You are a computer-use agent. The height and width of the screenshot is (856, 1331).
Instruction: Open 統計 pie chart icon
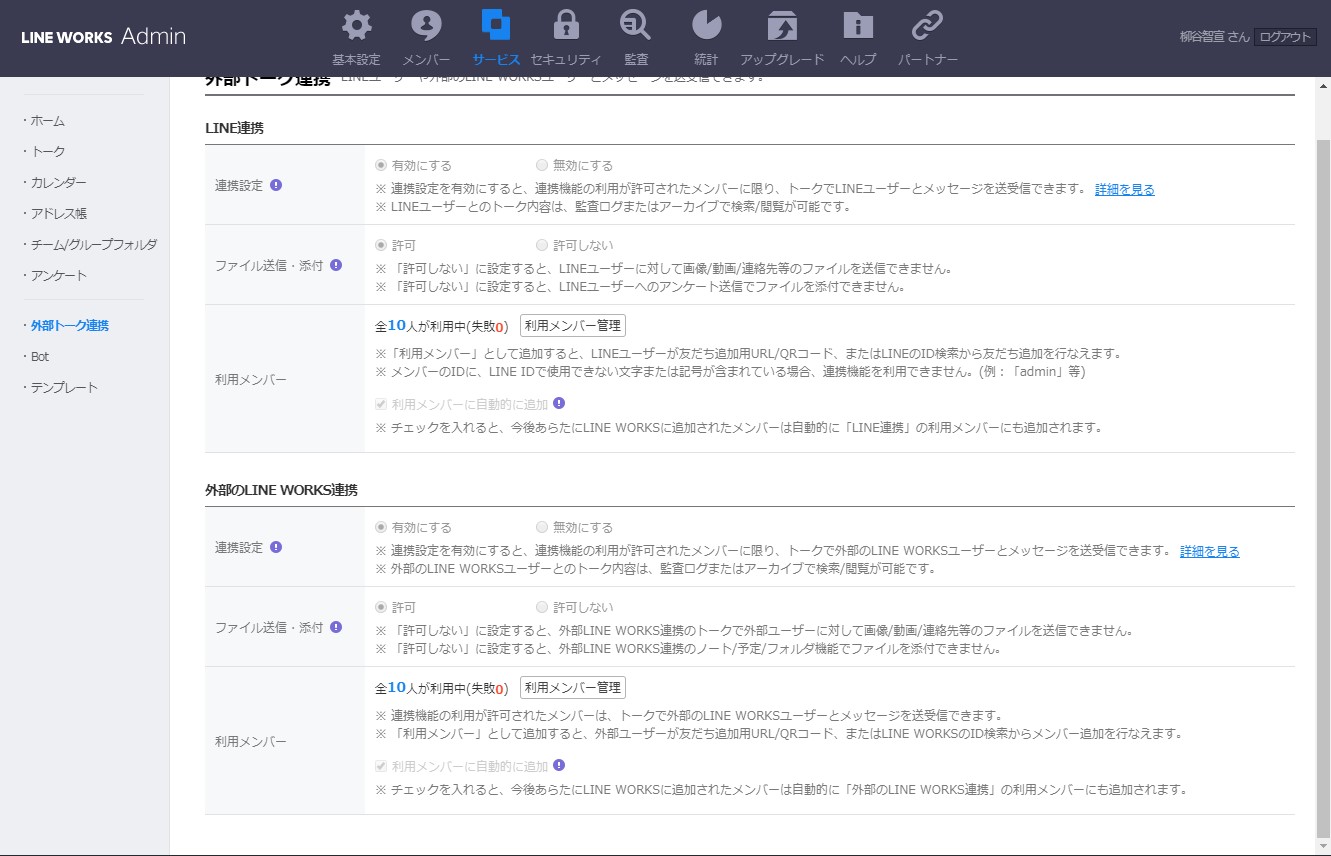coord(706,25)
